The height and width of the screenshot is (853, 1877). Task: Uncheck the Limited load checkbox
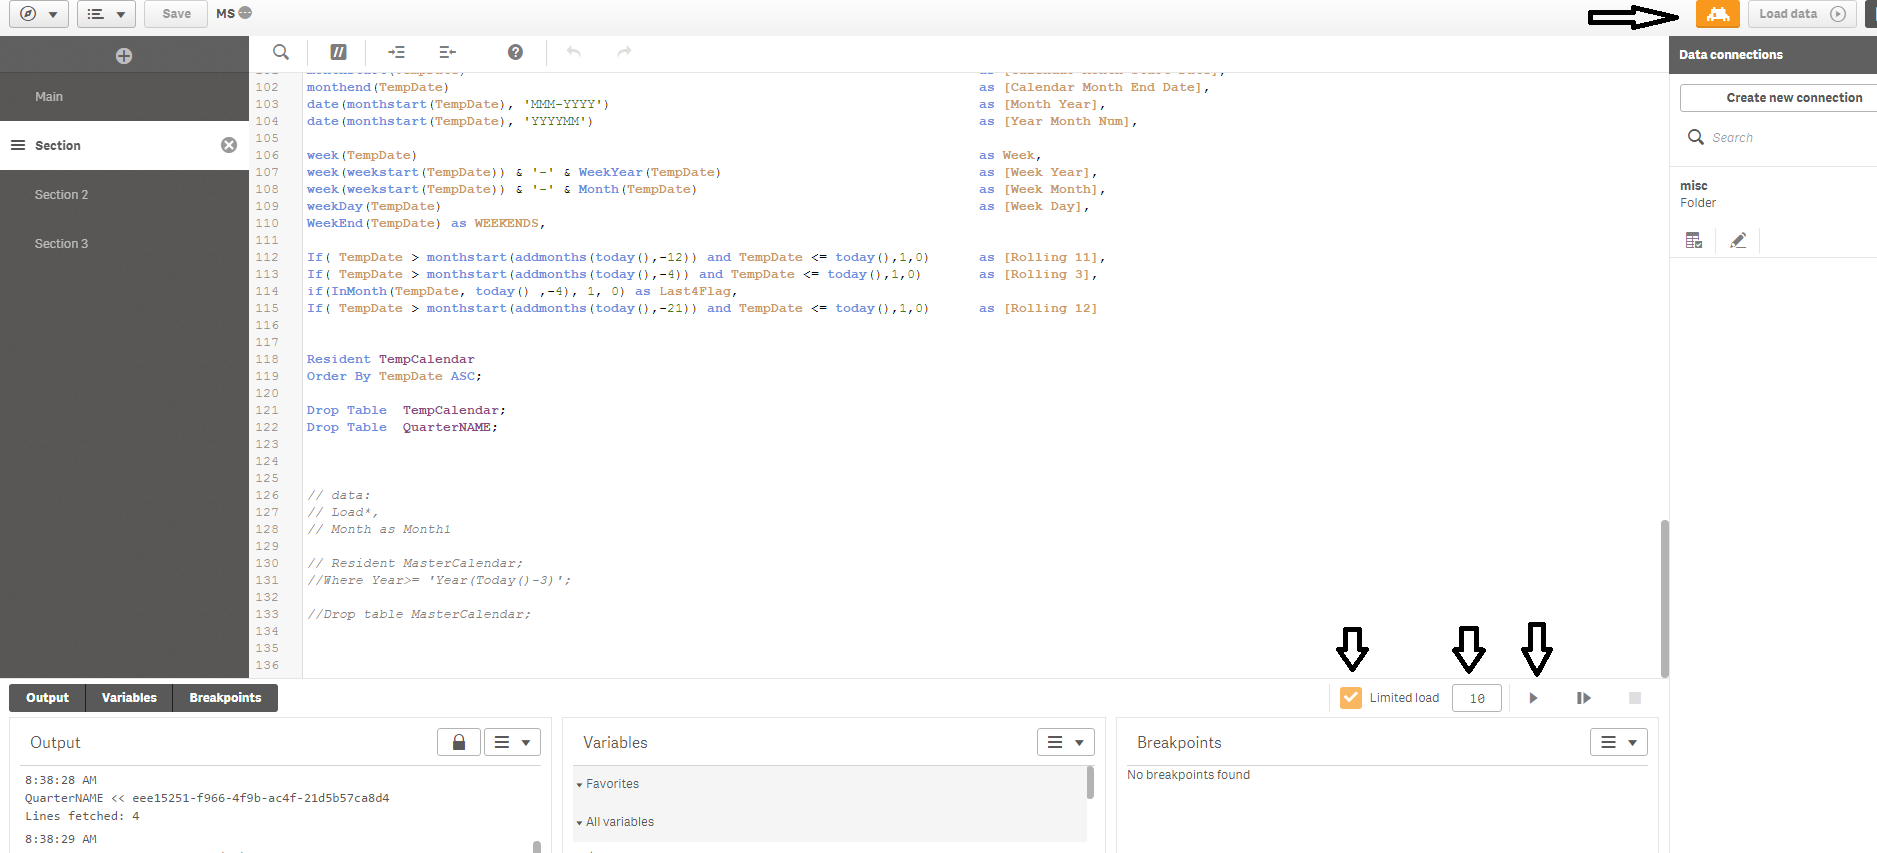point(1351,698)
